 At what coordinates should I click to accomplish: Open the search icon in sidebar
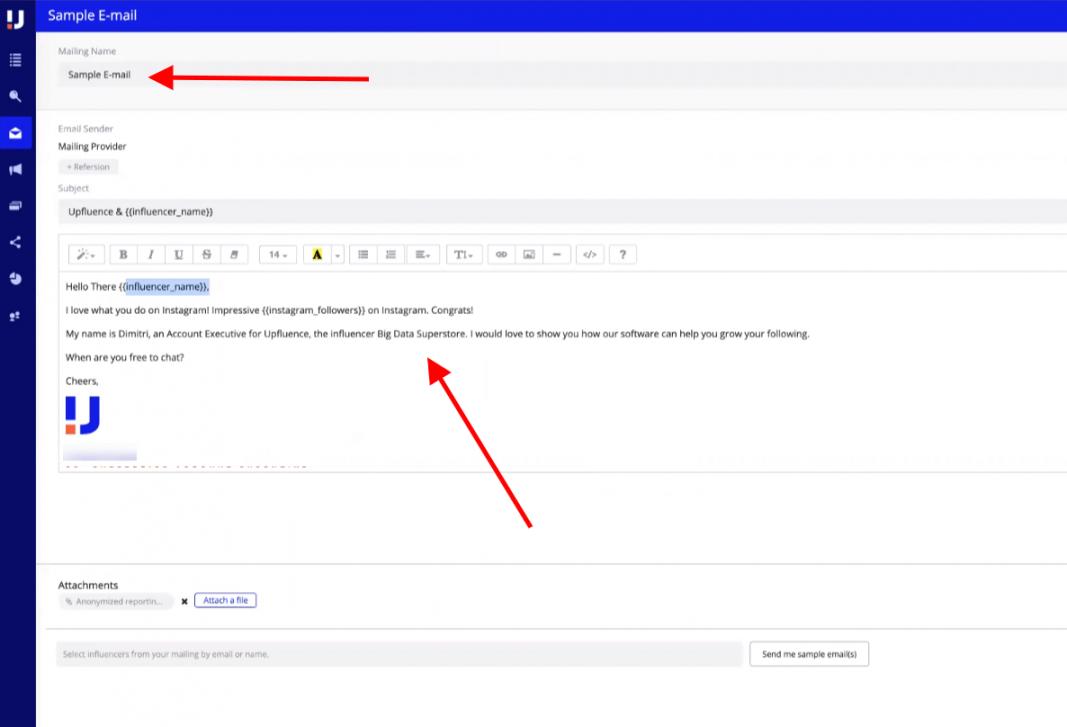point(15,96)
